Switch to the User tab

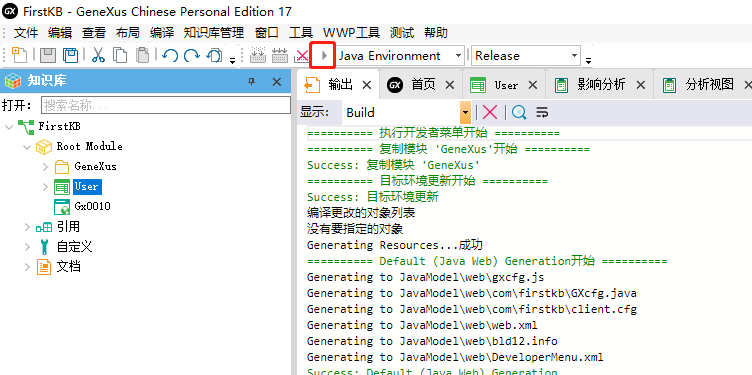click(x=506, y=85)
